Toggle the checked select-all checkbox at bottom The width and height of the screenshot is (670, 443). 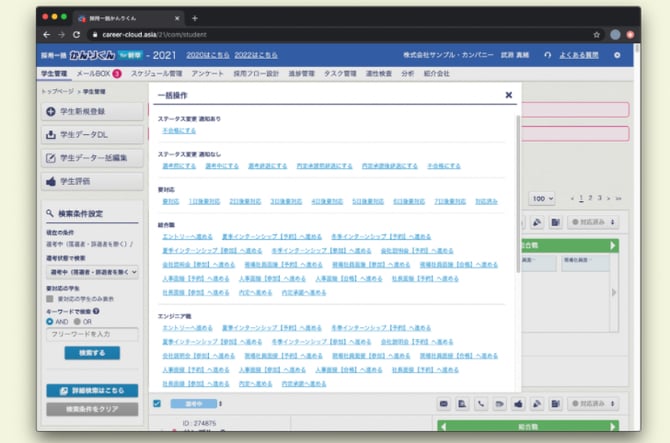[x=157, y=403]
